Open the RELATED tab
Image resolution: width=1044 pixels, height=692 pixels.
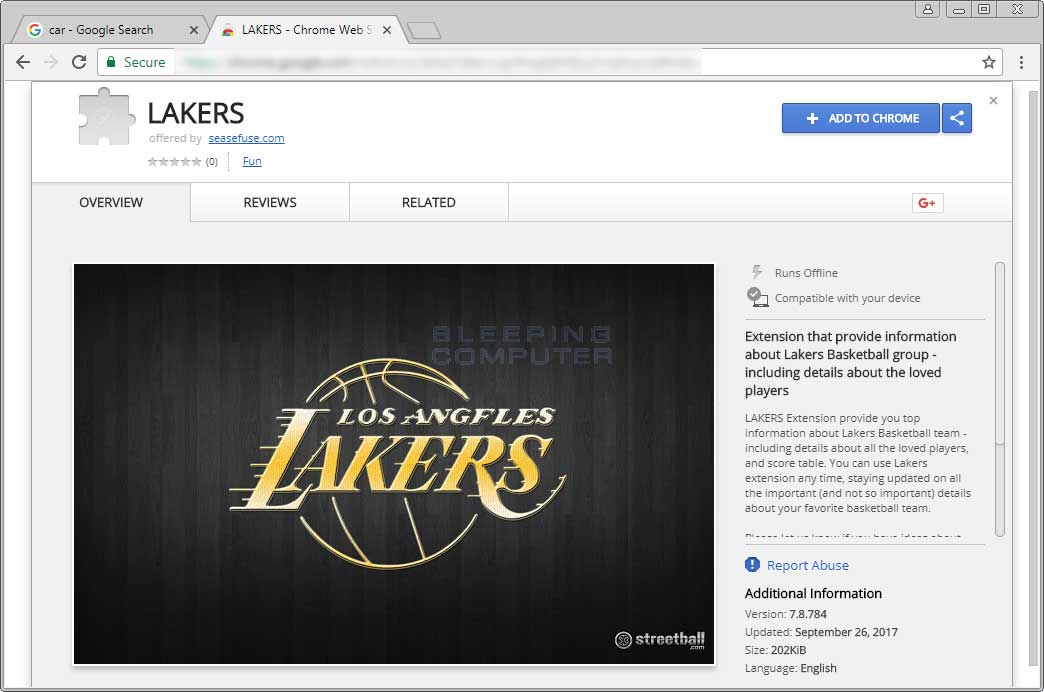428,202
